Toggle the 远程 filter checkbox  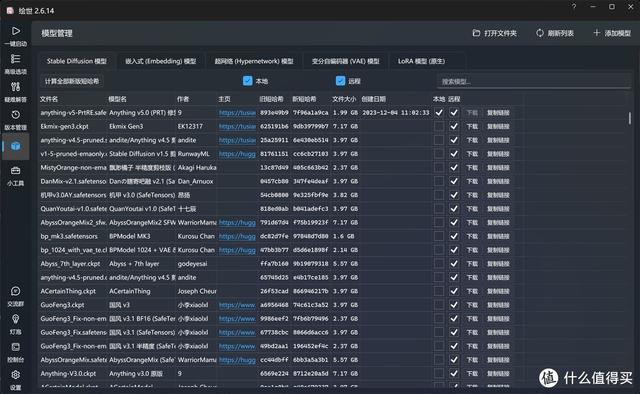(x=340, y=81)
